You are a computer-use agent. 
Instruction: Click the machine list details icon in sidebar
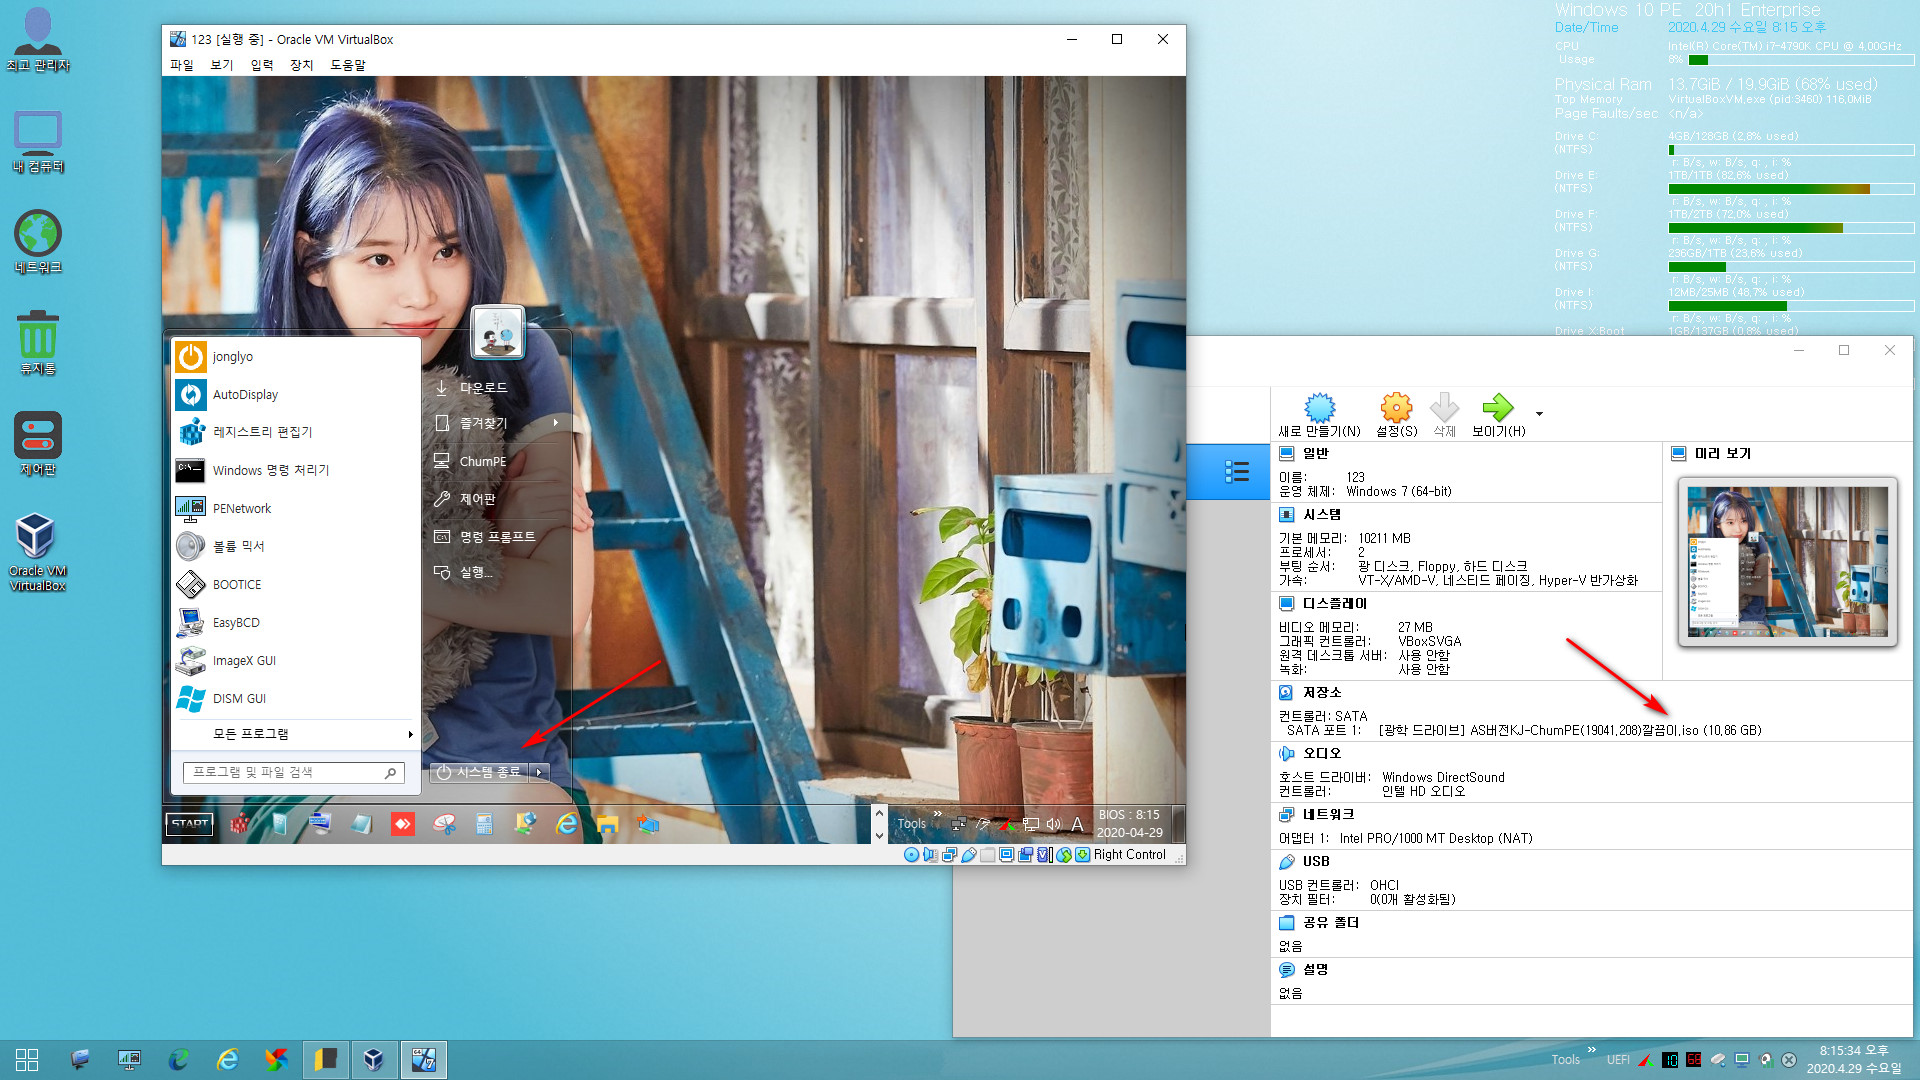click(x=1237, y=472)
